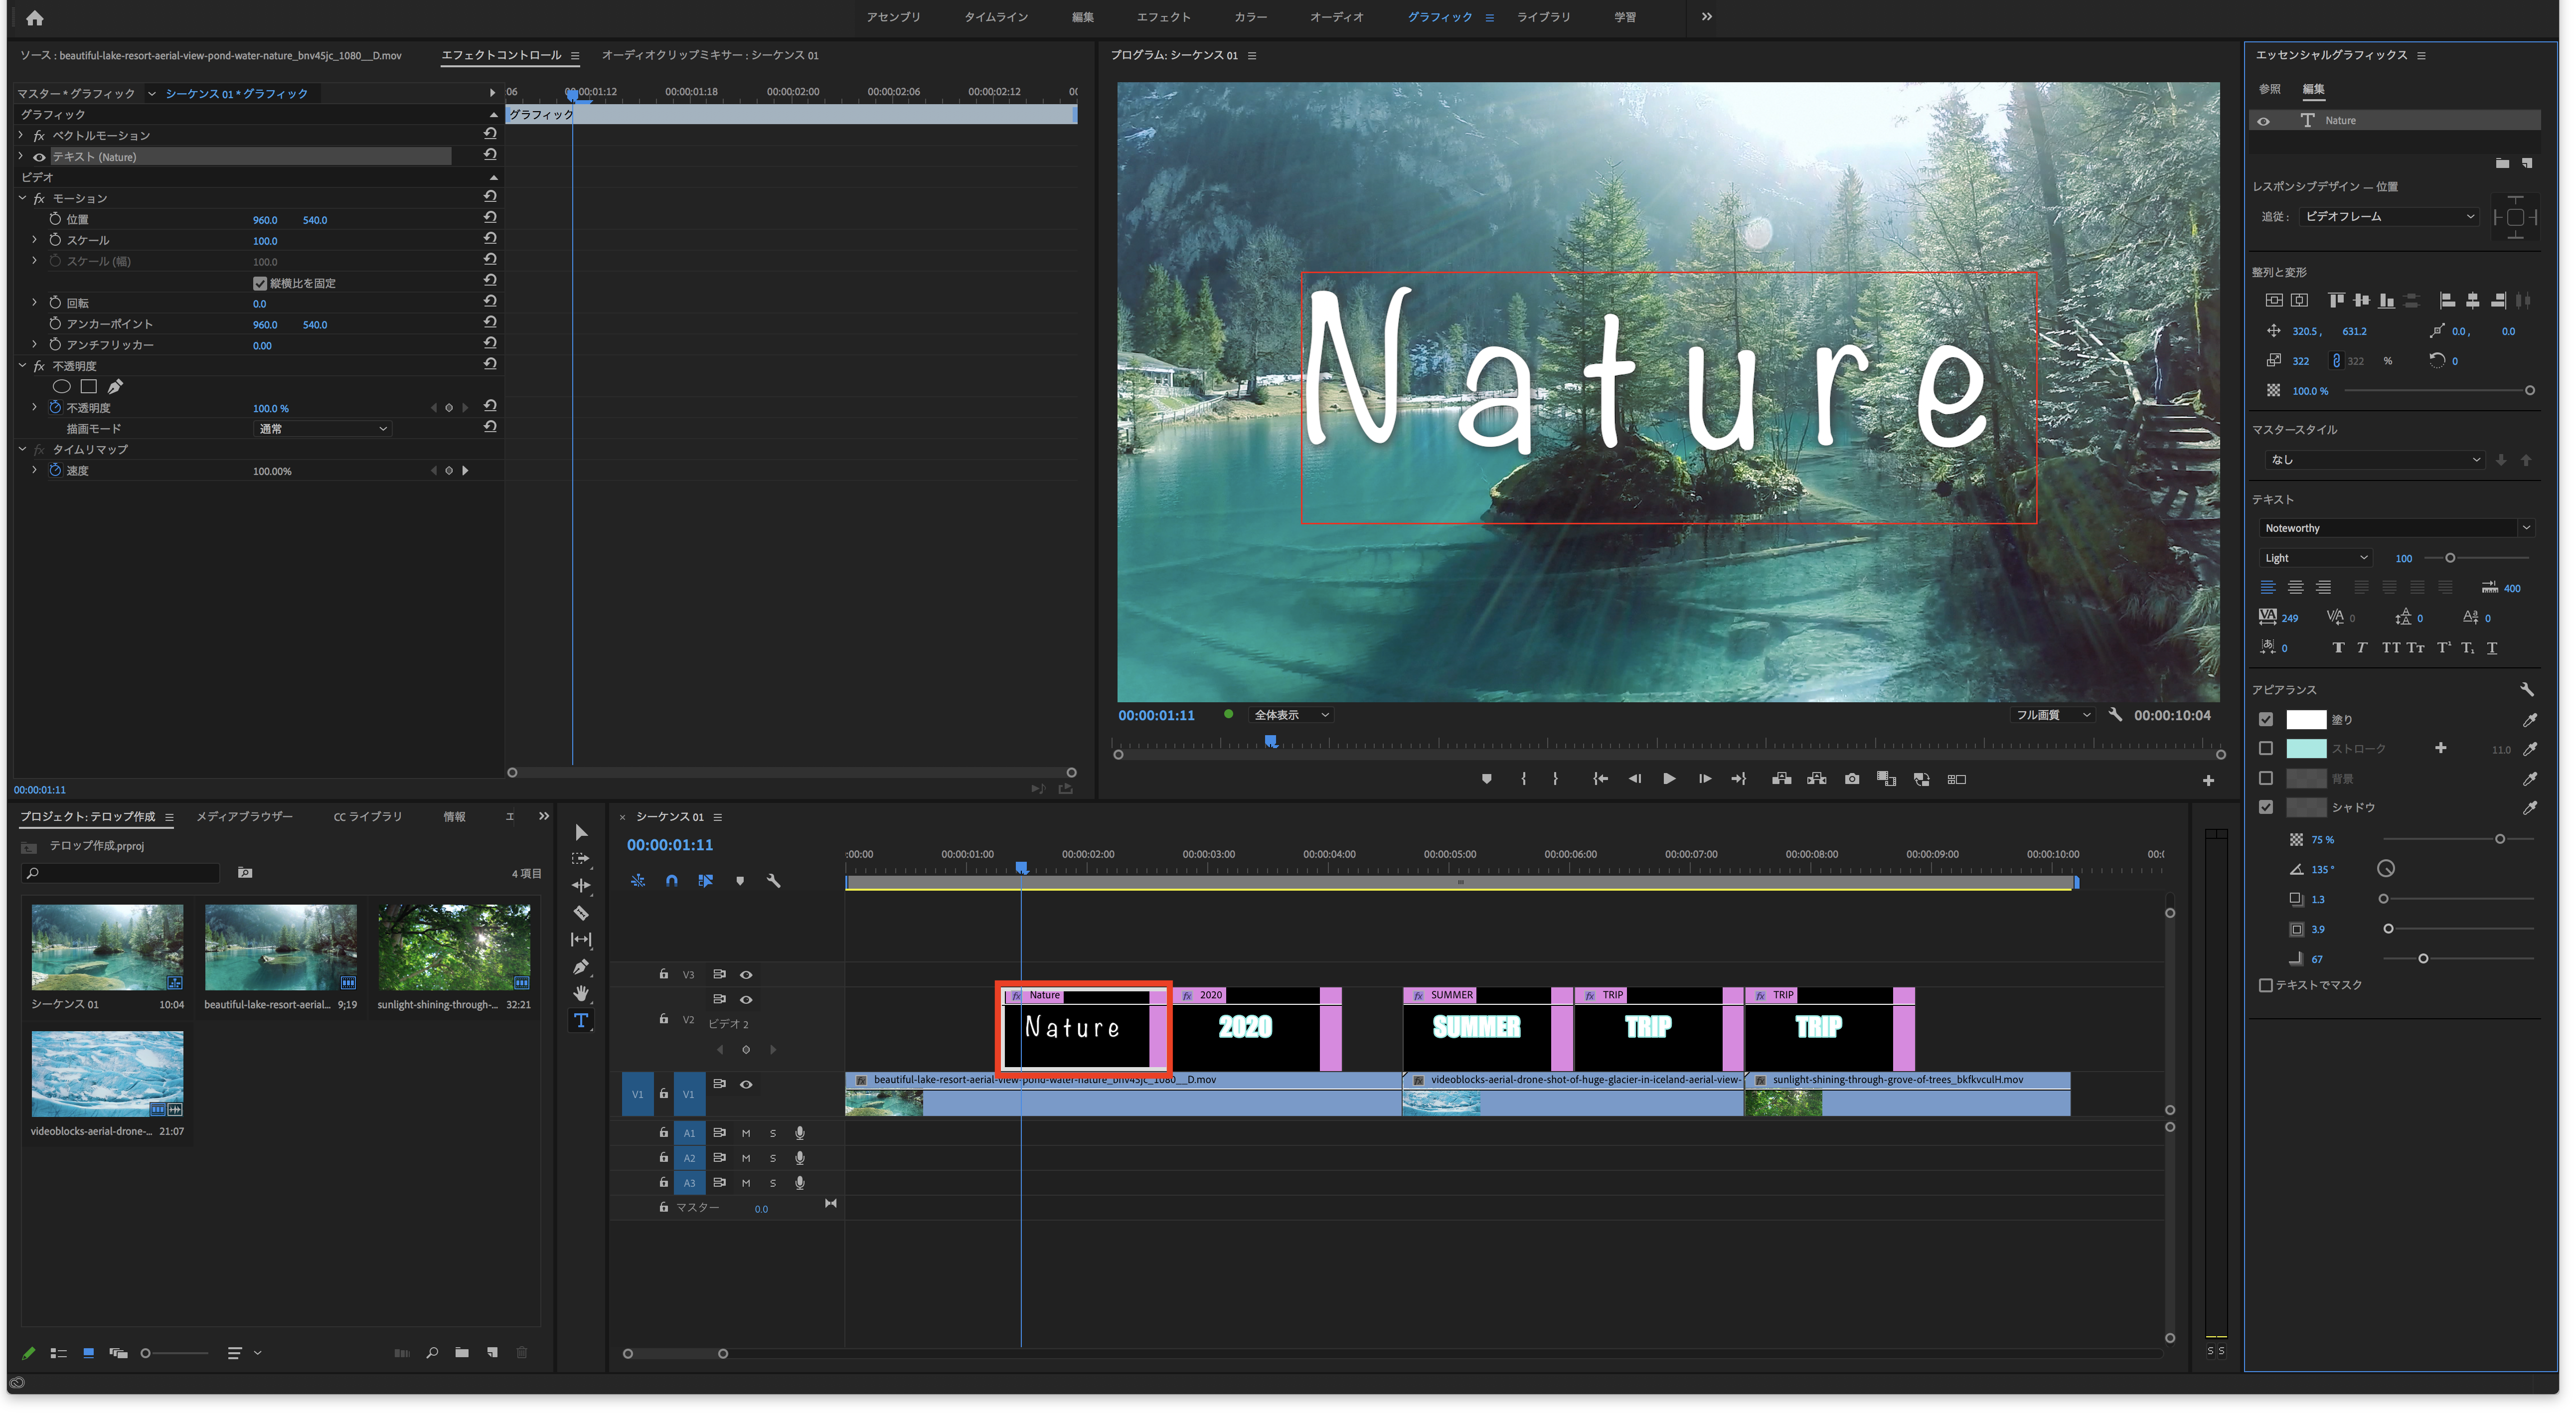Pick fill color with eyedropper

point(2530,720)
